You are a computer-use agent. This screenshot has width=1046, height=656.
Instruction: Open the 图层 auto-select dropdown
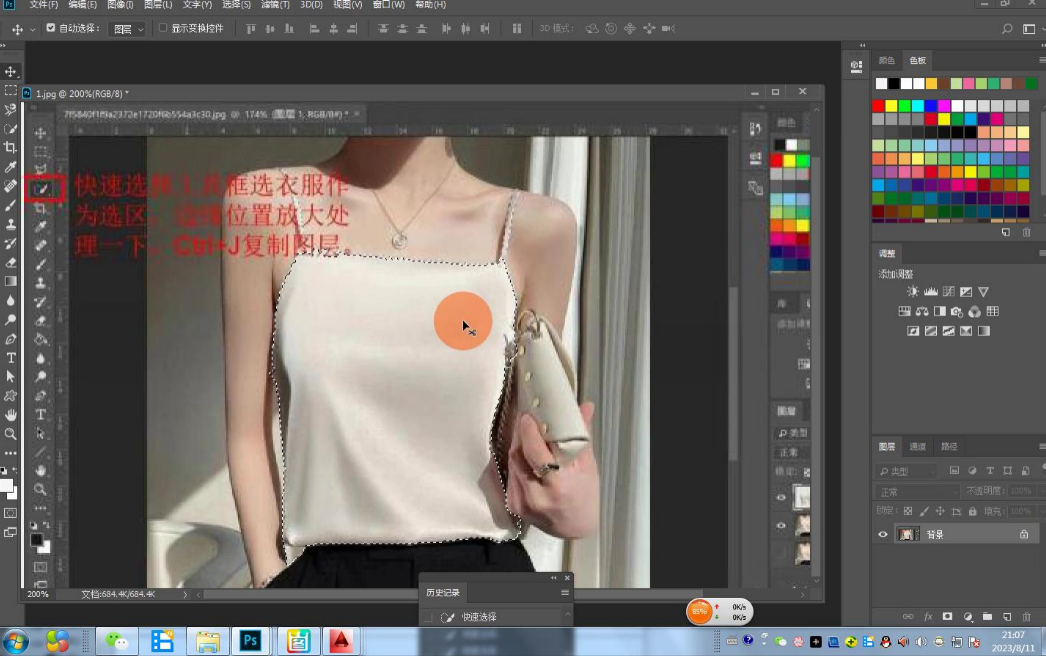[x=127, y=29]
